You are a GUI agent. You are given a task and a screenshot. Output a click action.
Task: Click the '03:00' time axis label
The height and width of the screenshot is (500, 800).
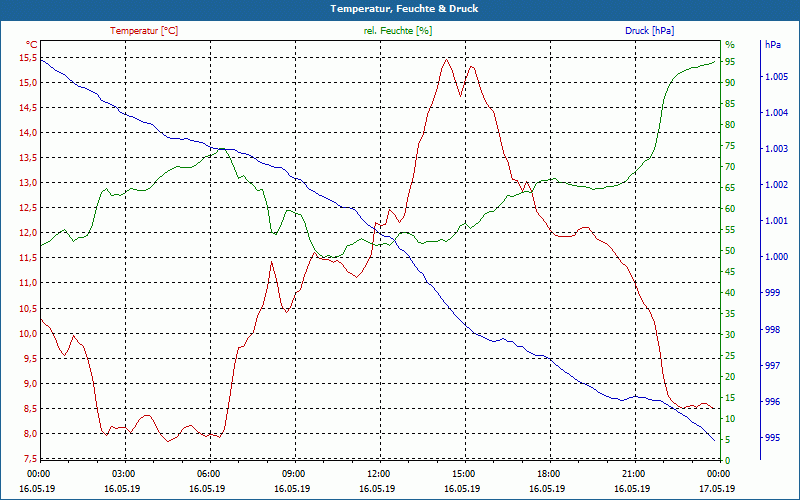click(x=123, y=473)
